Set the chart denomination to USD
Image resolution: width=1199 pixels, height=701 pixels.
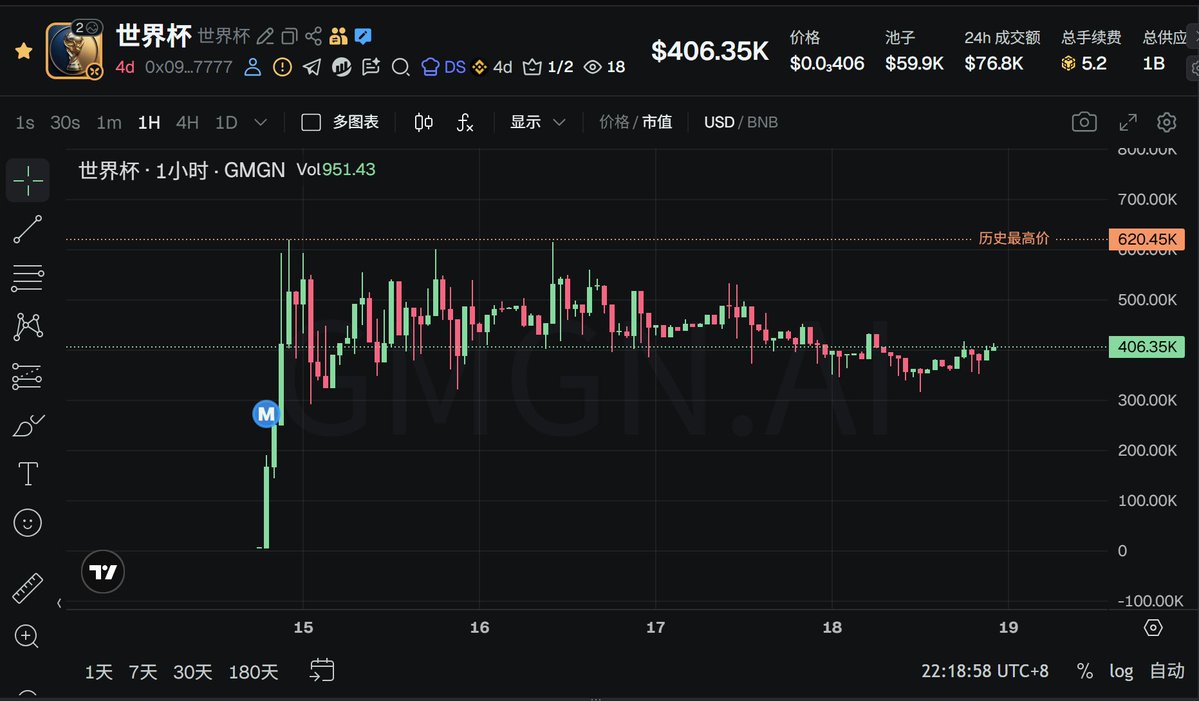point(719,122)
